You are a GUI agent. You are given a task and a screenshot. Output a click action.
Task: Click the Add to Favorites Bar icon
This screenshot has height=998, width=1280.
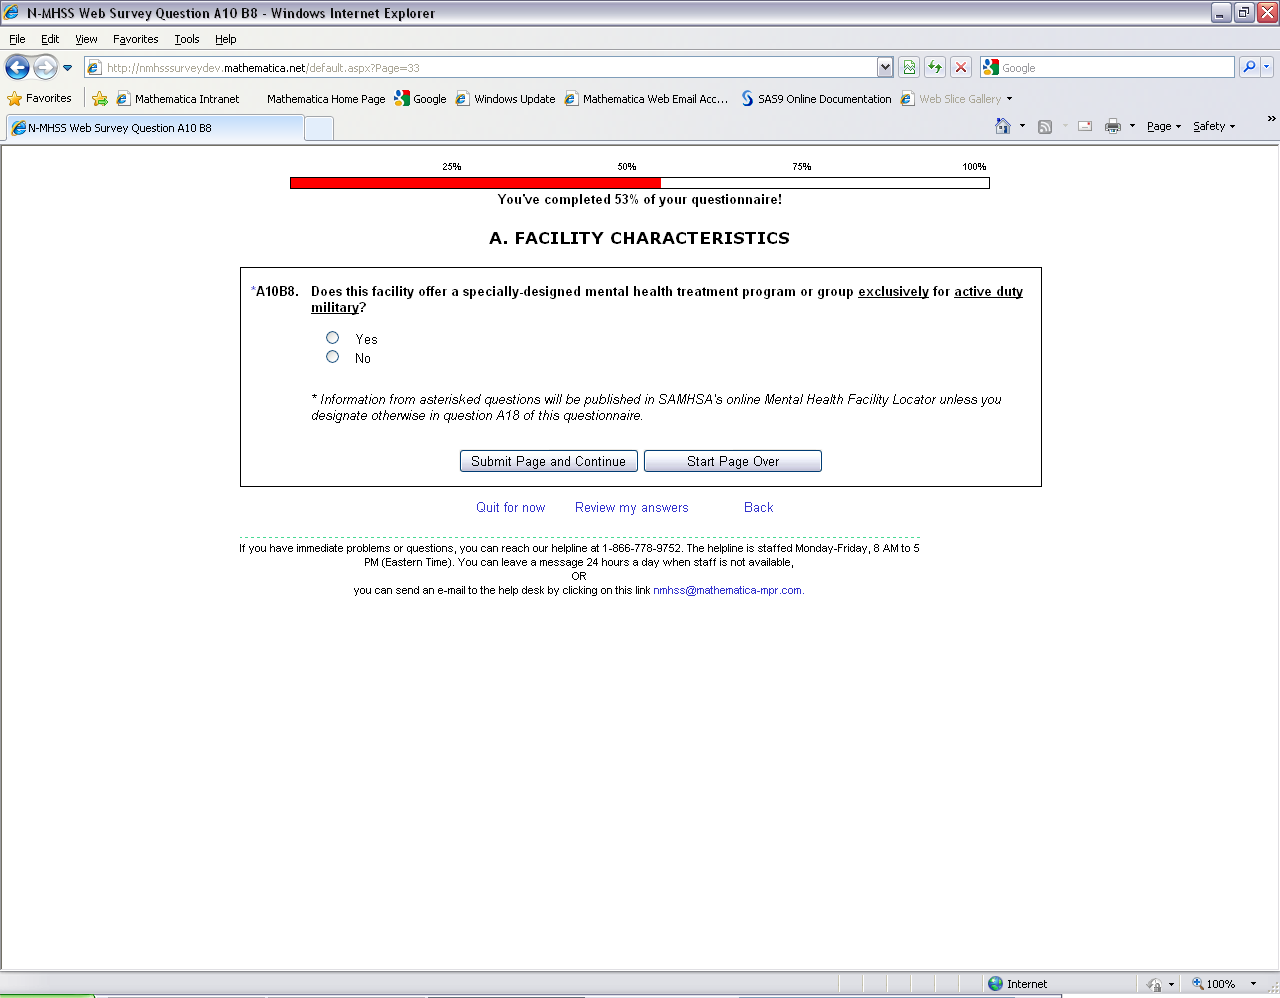pos(100,98)
